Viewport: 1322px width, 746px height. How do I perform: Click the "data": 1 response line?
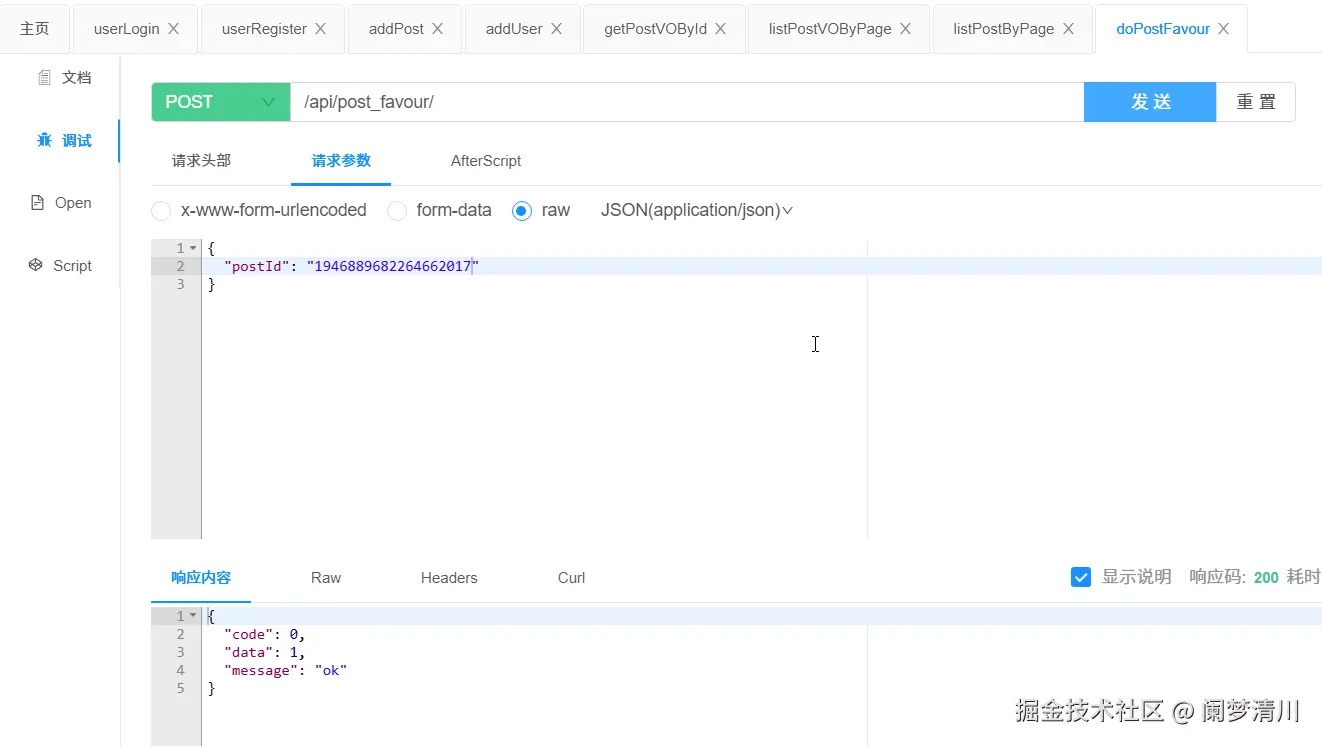tap(265, 652)
